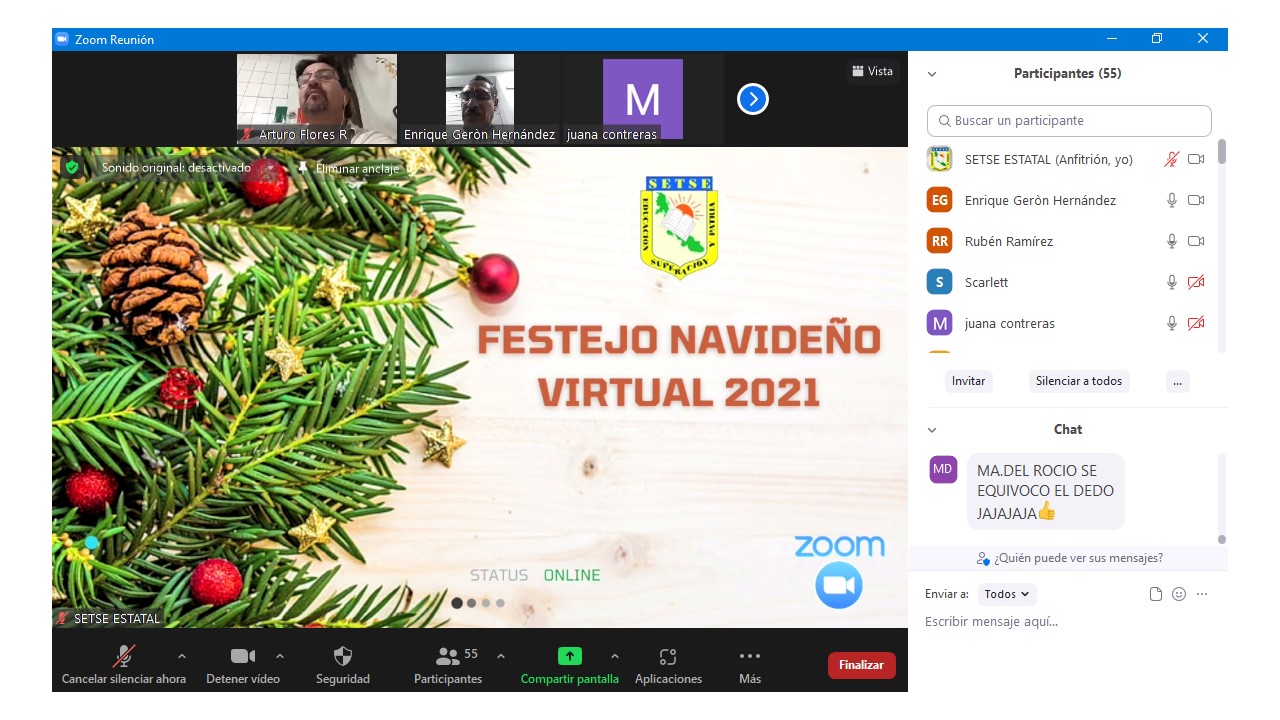
Task: Click the search magnifier in participant search
Action: pos(944,121)
